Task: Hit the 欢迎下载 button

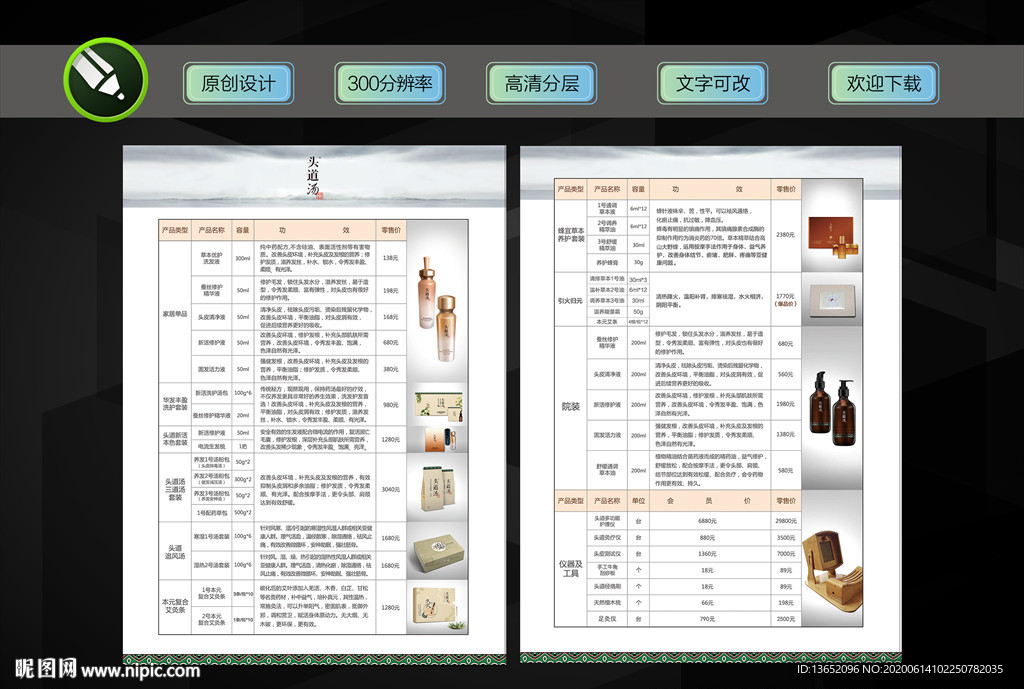Action: point(883,83)
